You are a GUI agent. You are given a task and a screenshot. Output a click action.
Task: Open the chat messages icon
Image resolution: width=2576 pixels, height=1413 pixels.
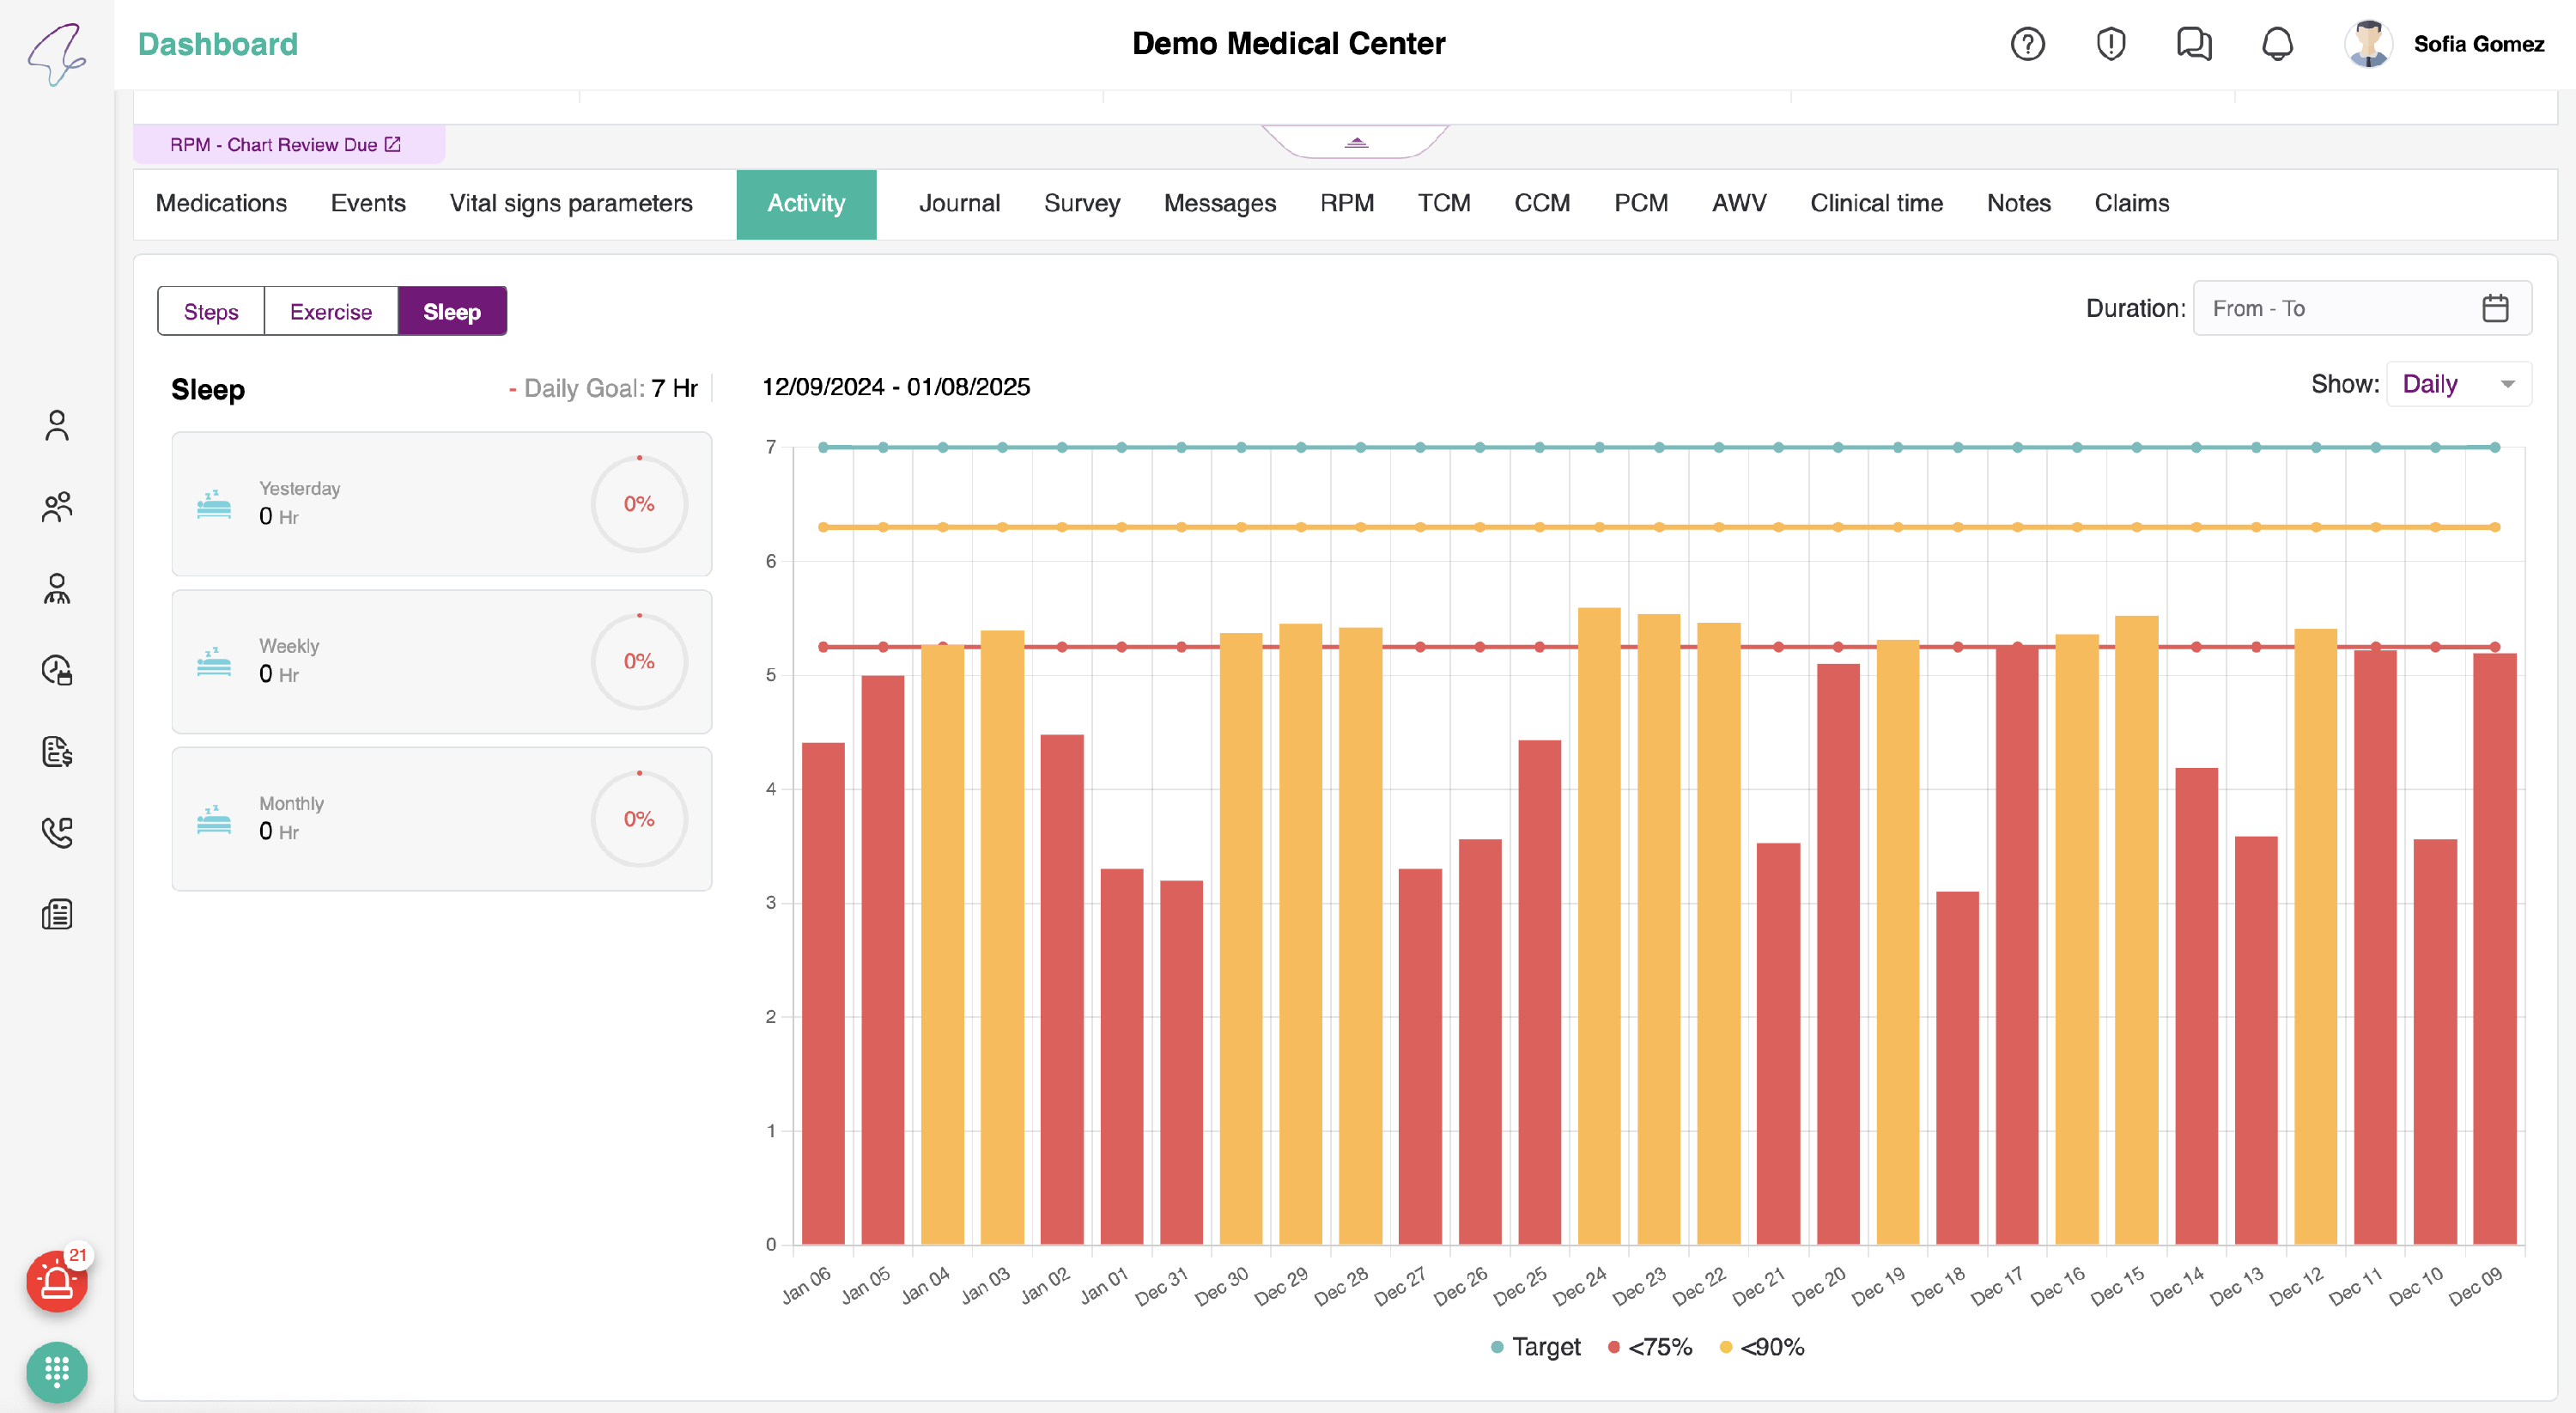pos(2194,44)
